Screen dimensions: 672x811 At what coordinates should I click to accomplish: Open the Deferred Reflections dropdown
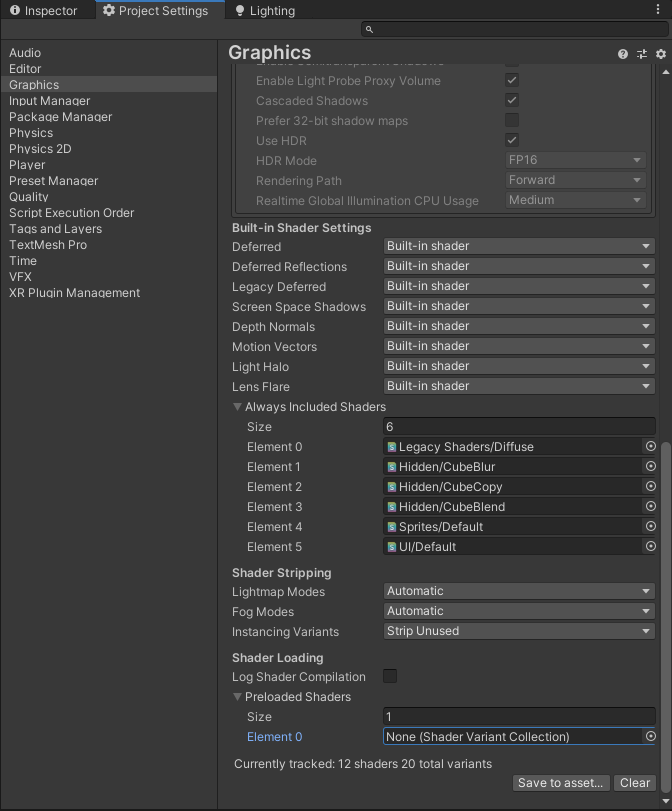point(519,266)
